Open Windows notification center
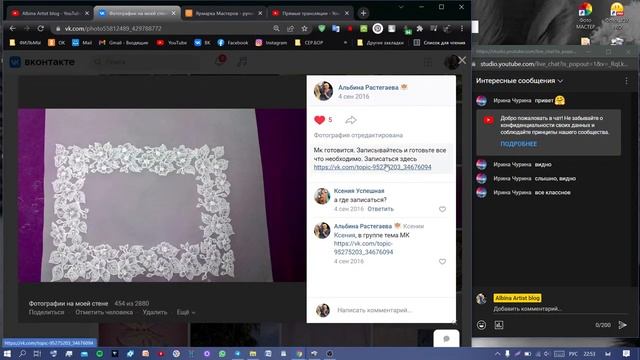Viewport: 640px width, 360px height. click(x=626, y=353)
